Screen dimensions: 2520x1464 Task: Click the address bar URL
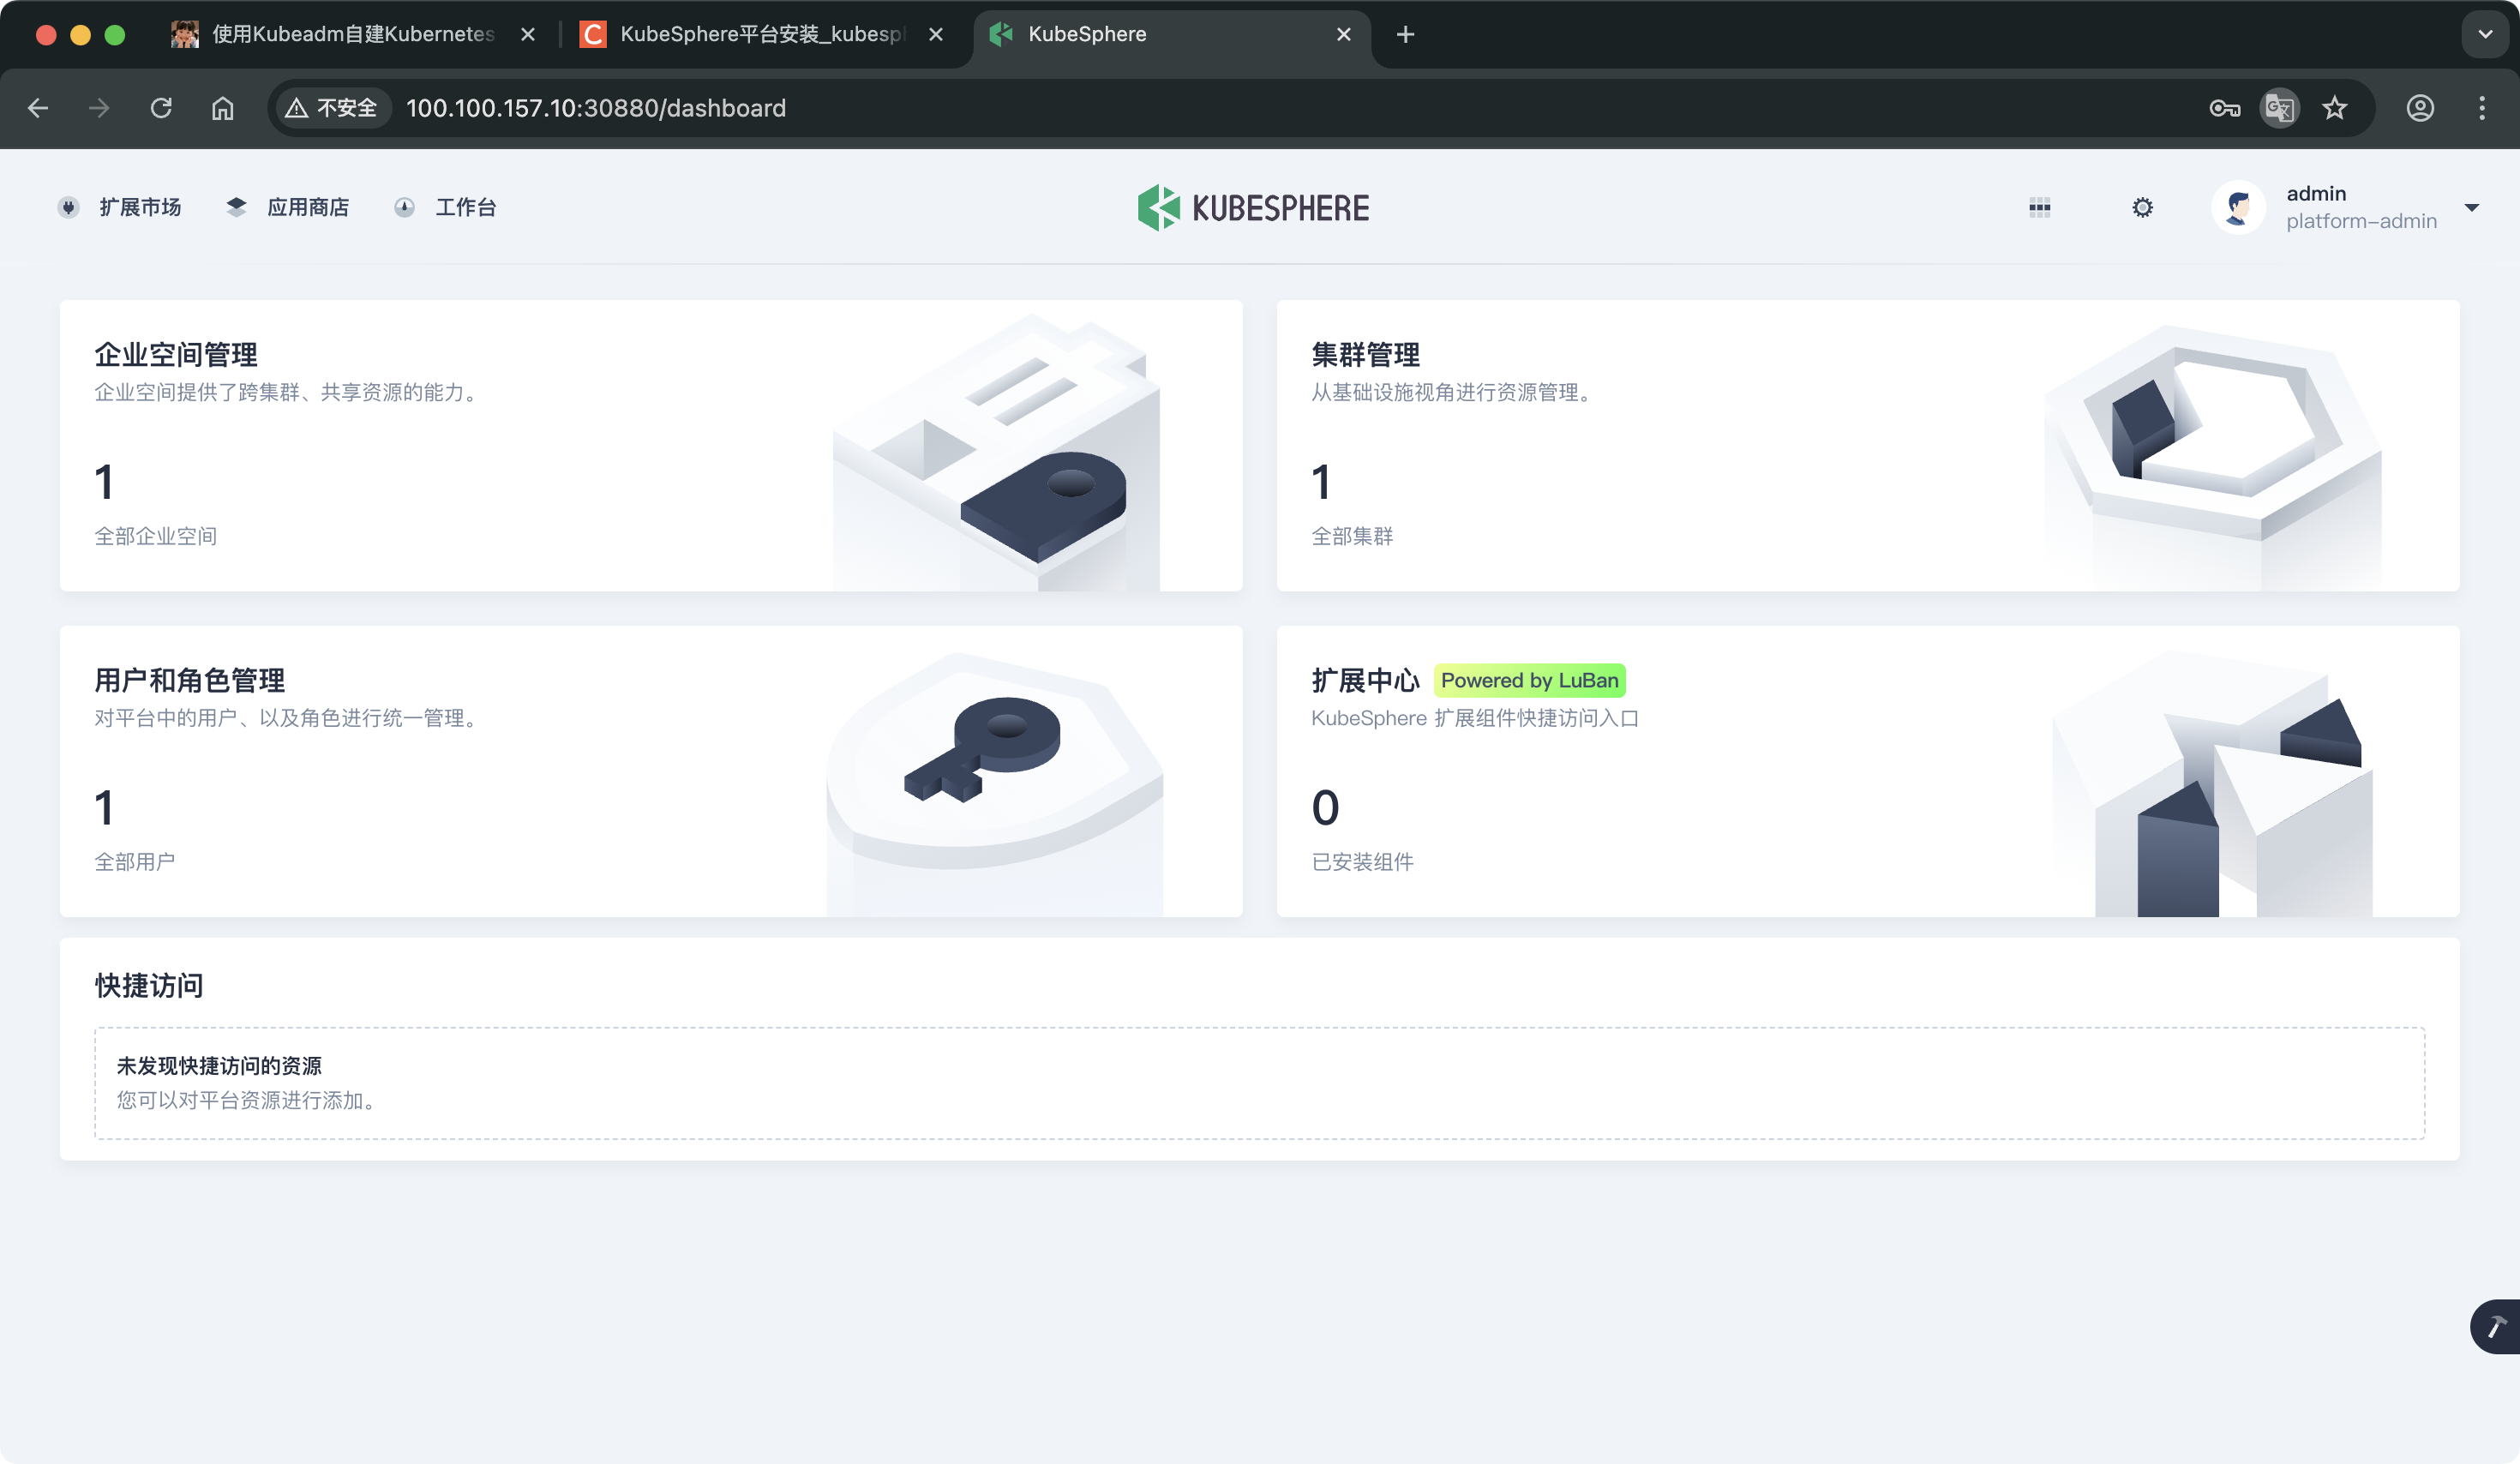pyautogui.click(x=596, y=108)
